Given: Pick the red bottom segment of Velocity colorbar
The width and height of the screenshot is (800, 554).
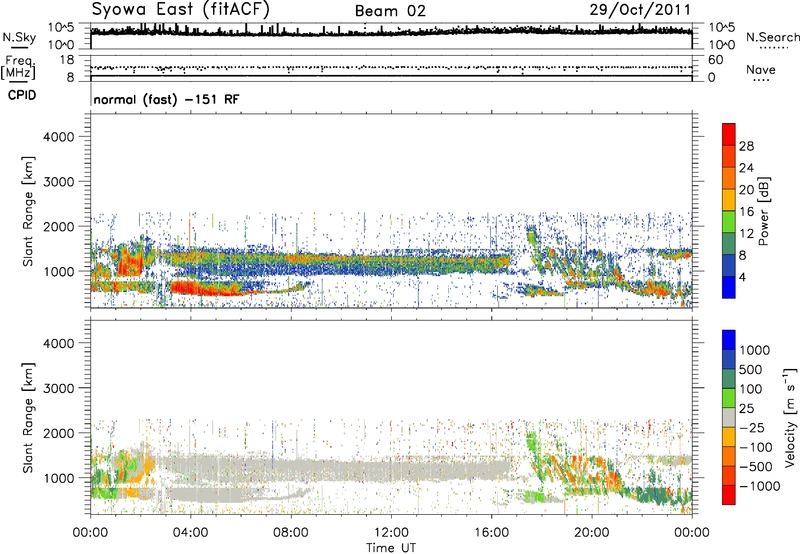Looking at the screenshot, I should (x=729, y=495).
